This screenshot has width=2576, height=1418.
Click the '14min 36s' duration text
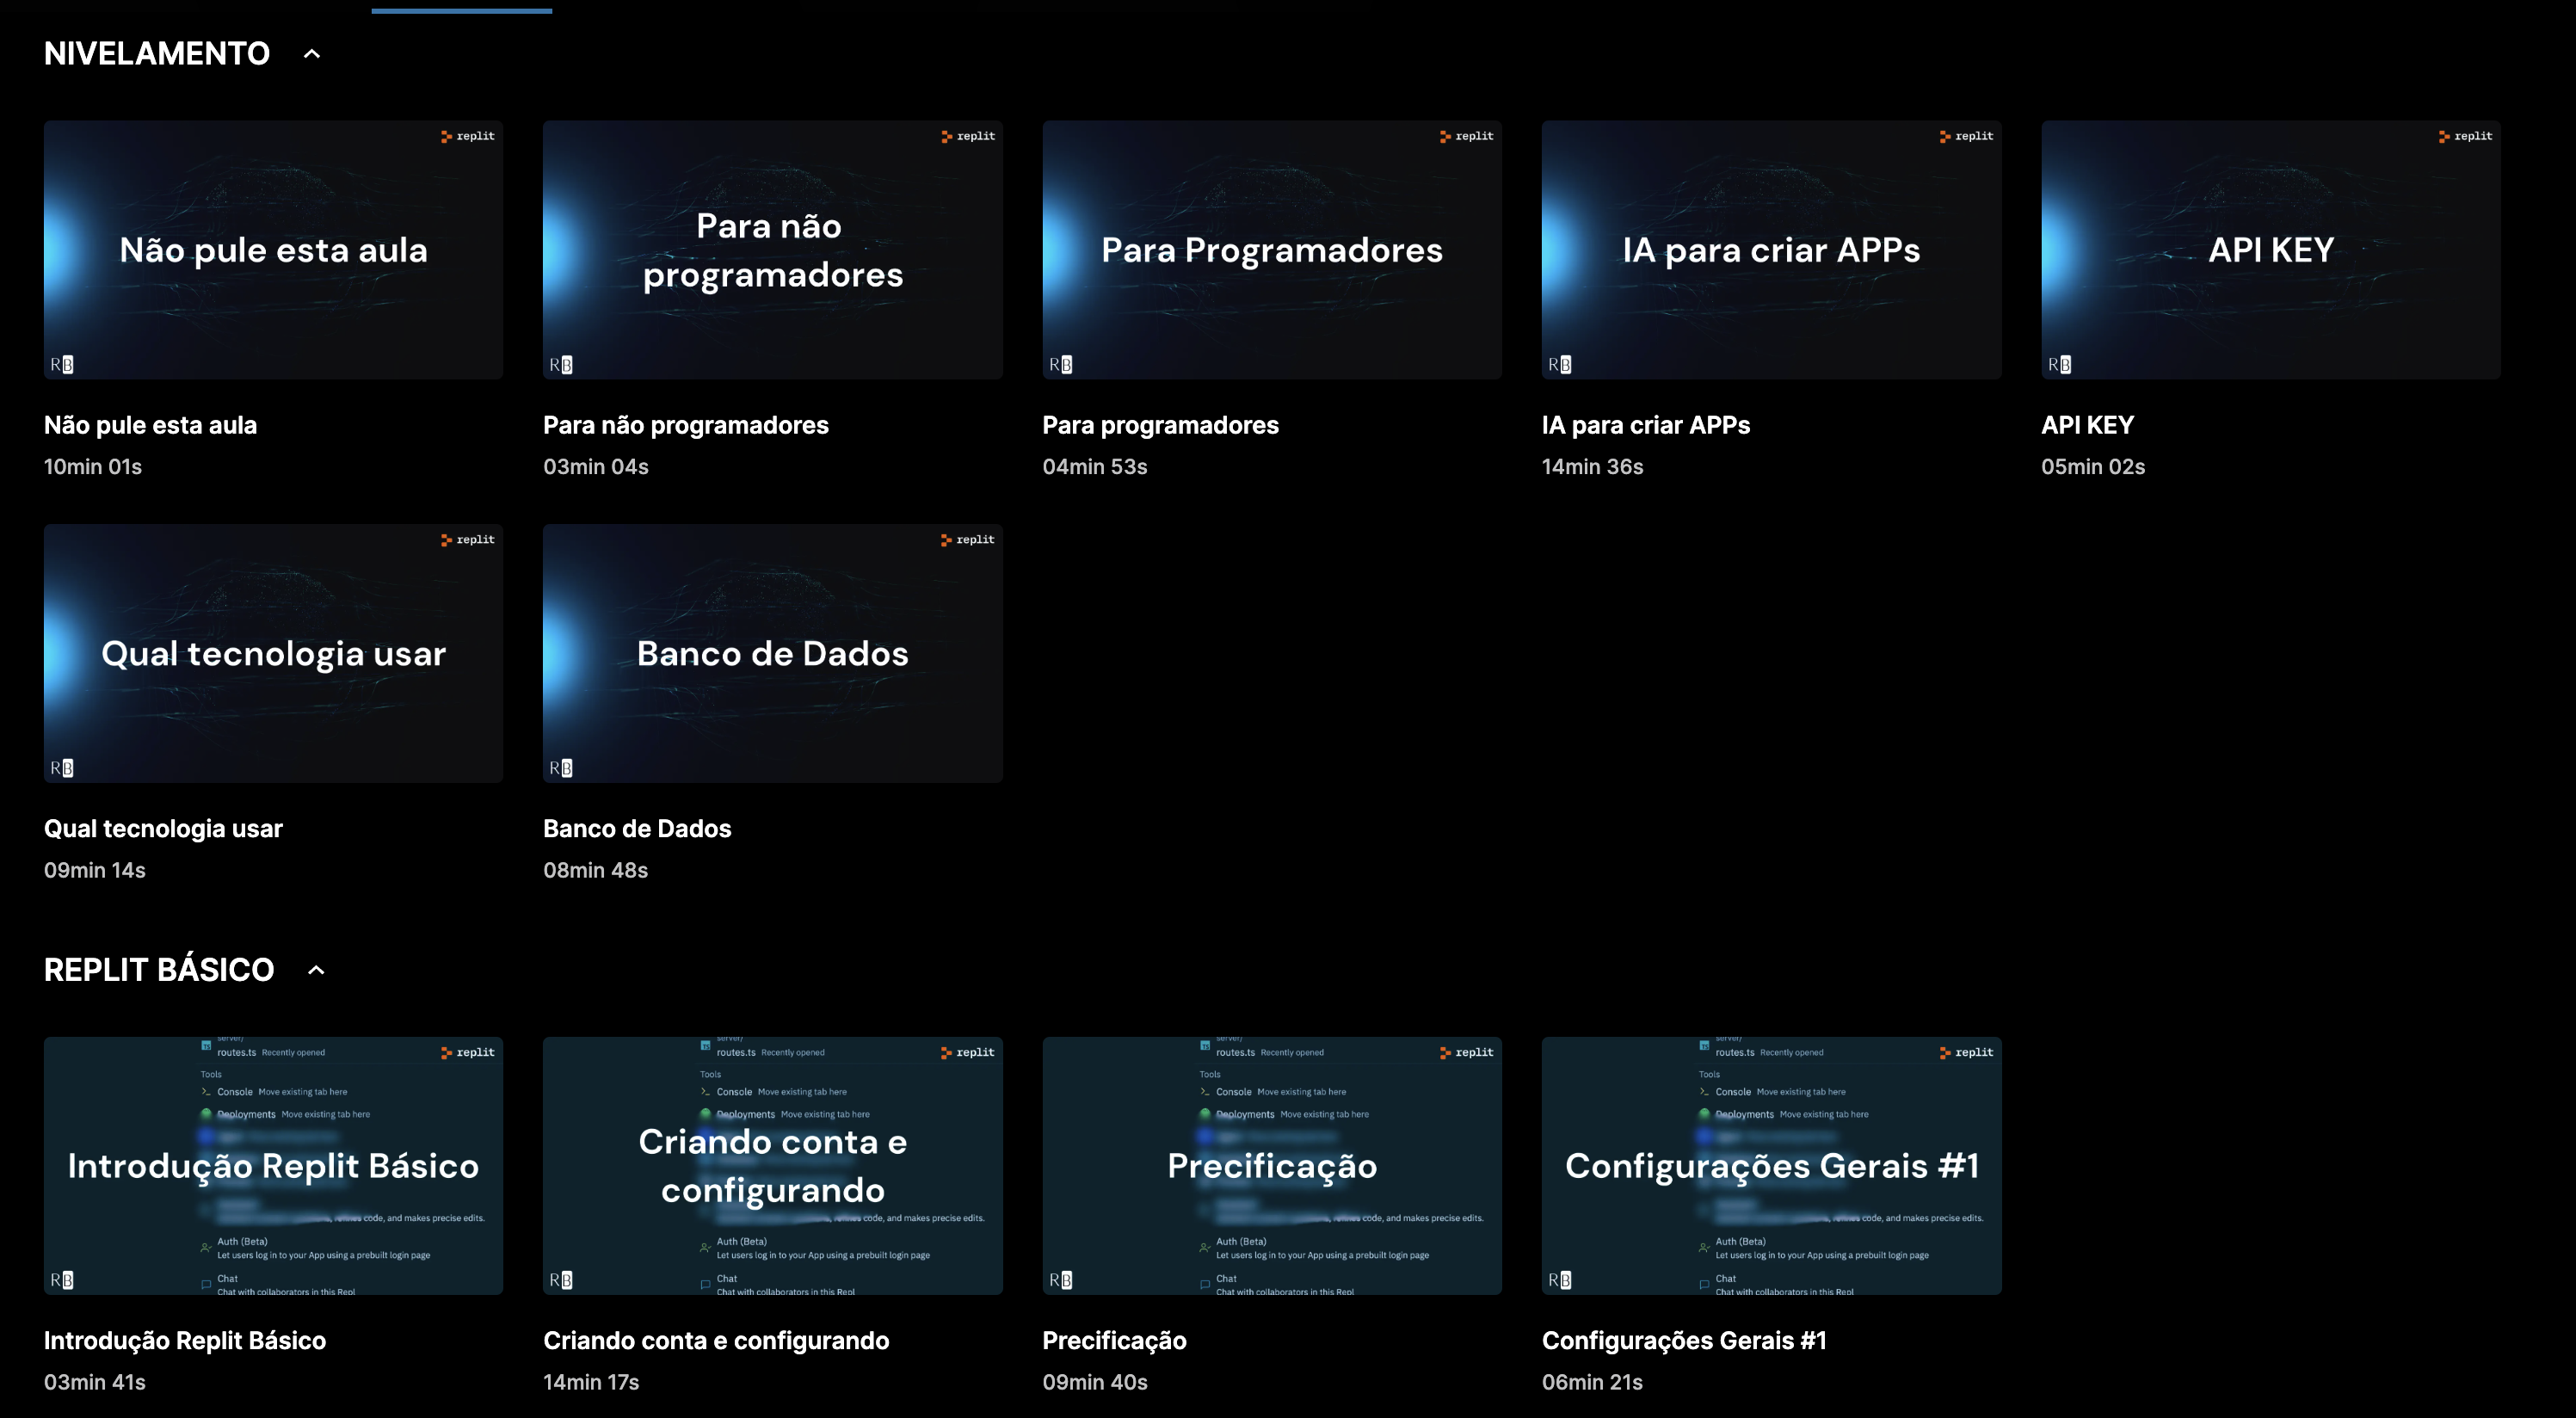tap(1593, 467)
